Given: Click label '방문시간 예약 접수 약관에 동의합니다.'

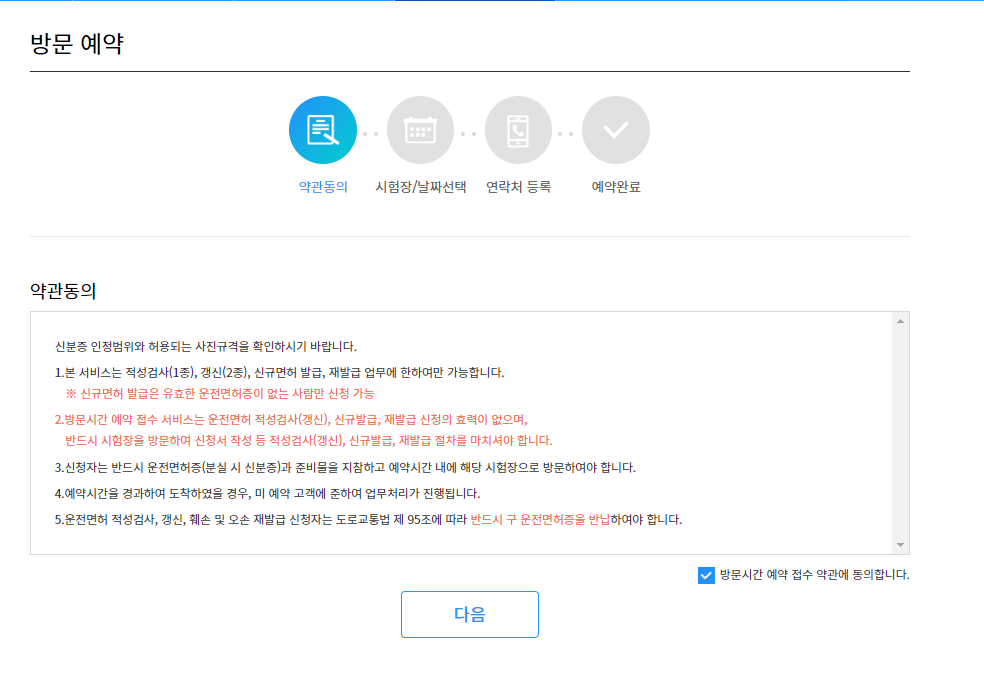Looking at the screenshot, I should click(815, 575).
